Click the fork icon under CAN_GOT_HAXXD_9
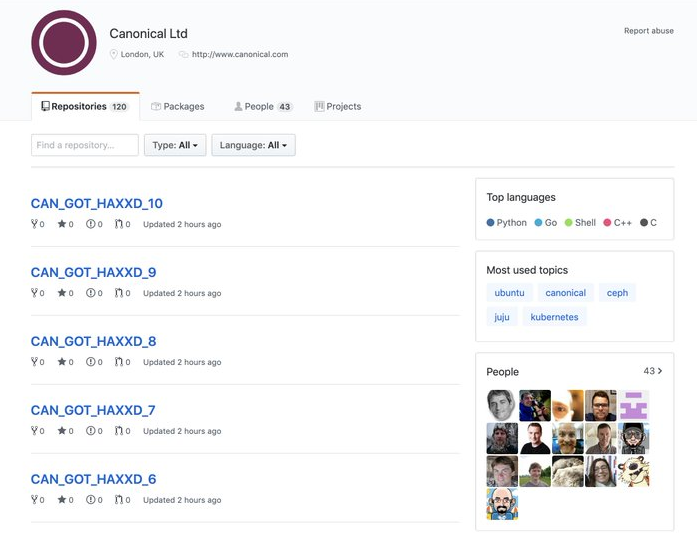This screenshot has height=536, width=697. (34, 292)
